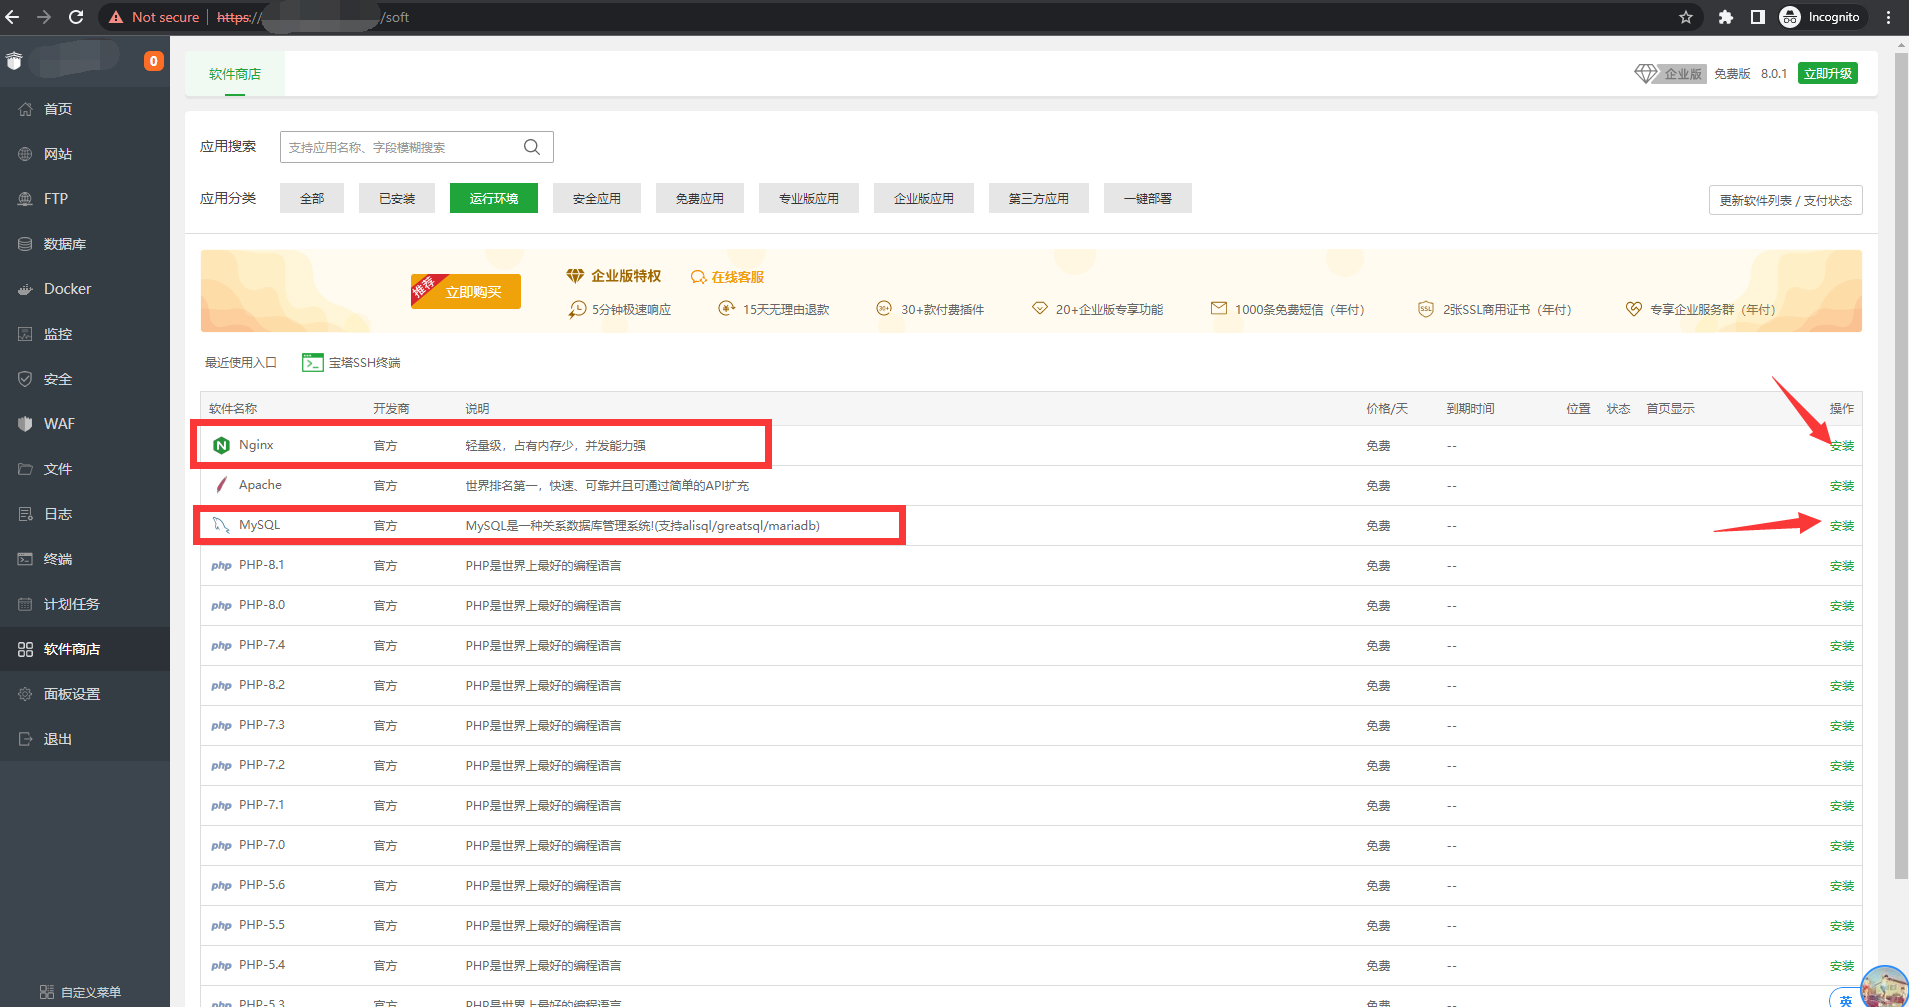Click the 企业版特权 heading
The image size is (1909, 1007).
point(626,276)
